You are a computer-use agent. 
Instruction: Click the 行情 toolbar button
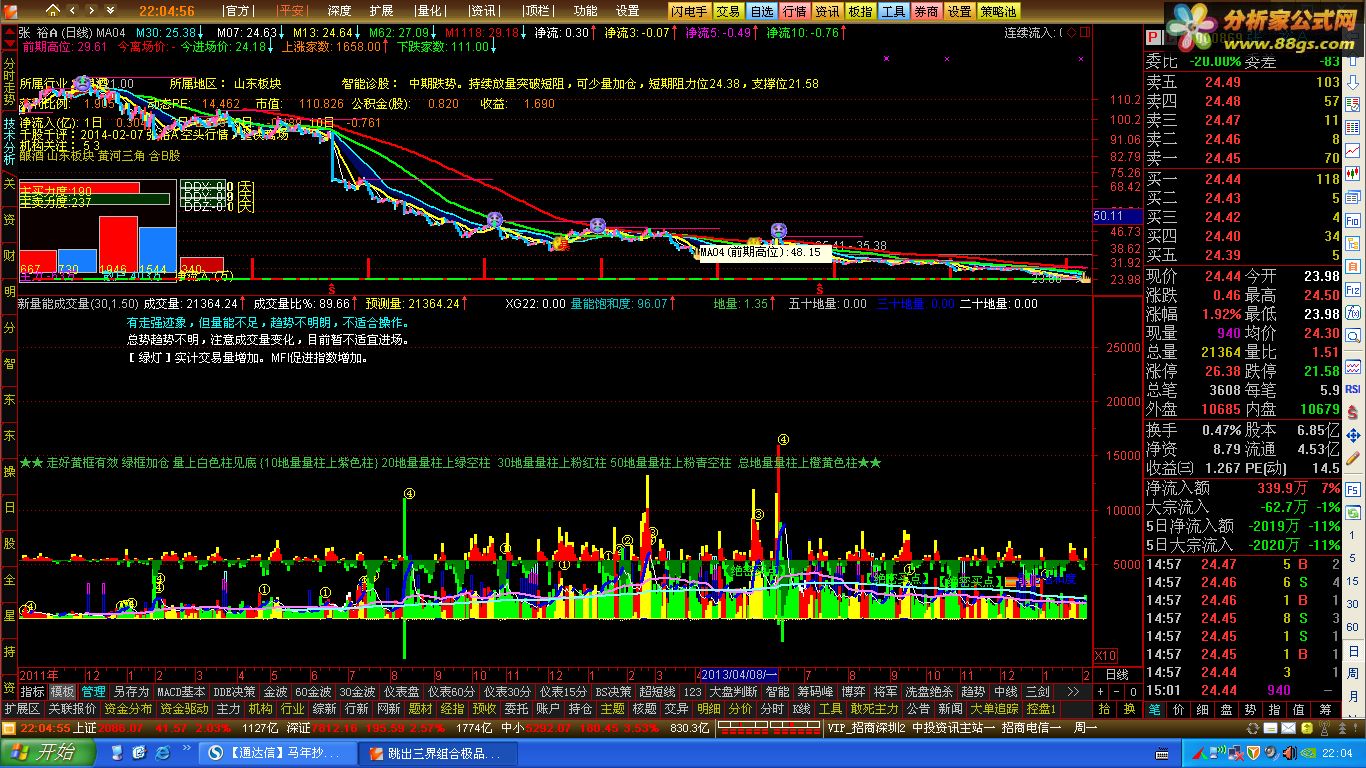pos(794,11)
